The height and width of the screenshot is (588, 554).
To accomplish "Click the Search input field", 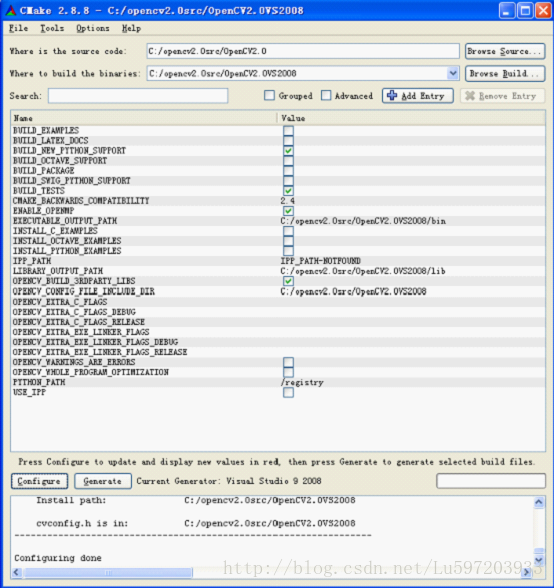I will [138, 96].
